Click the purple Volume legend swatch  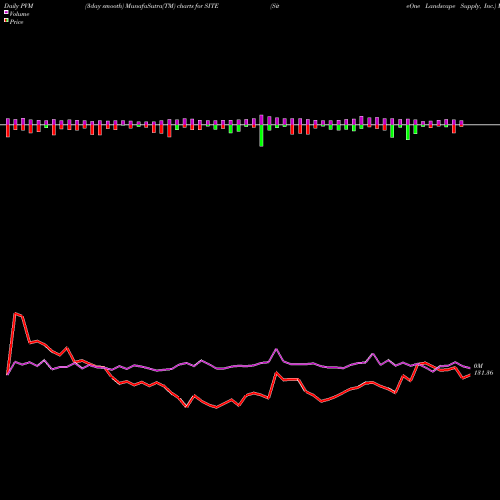6,12
